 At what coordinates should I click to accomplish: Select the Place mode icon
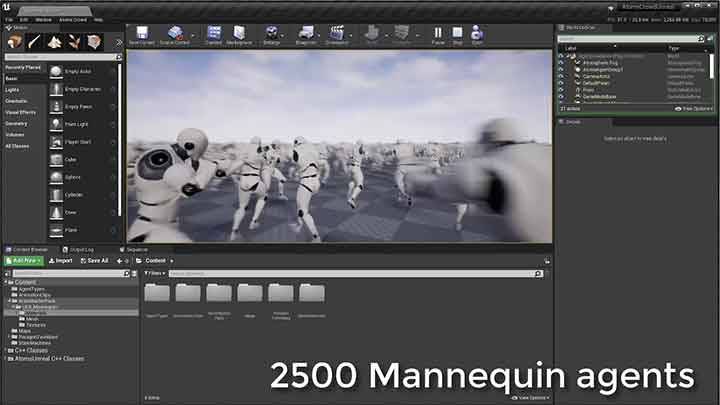pyautogui.click(x=15, y=42)
